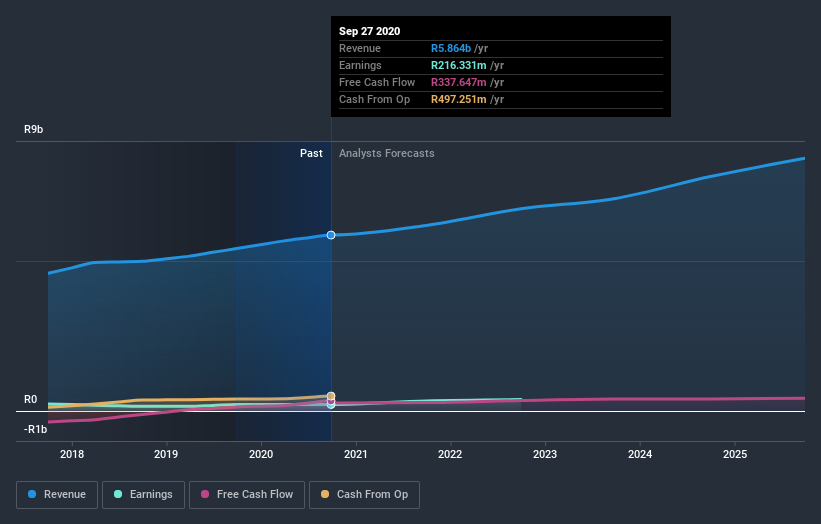
Task: Click the R216.331m earnings value in tooltip
Action: click(x=459, y=65)
